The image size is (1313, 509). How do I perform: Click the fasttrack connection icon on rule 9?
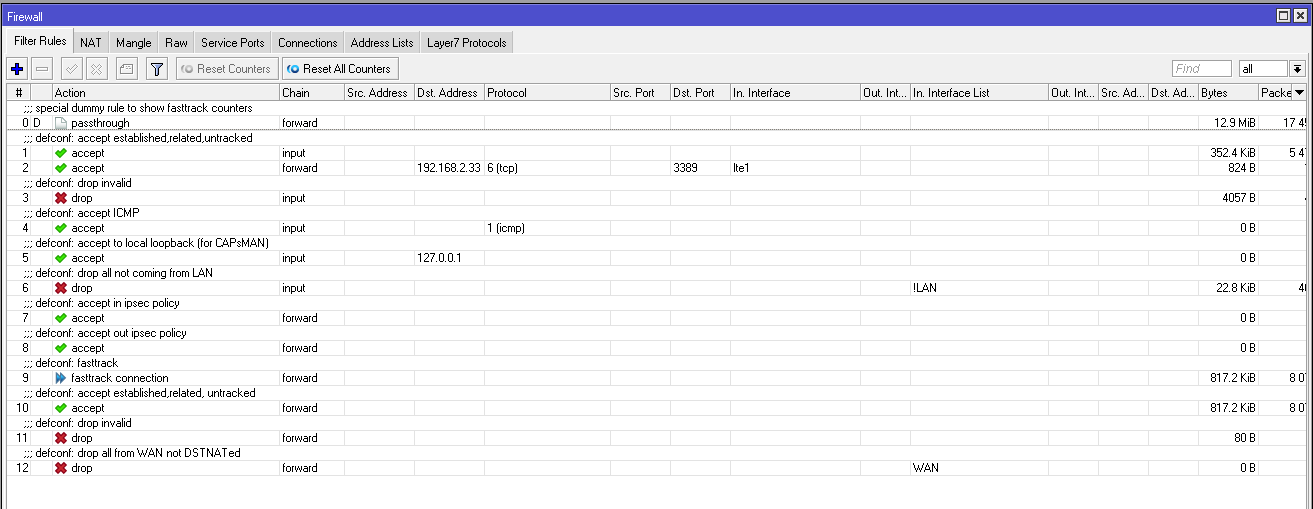[x=61, y=378]
